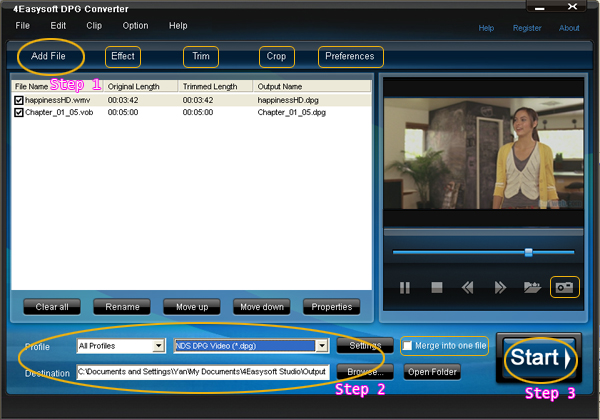Open the File menu

click(x=23, y=26)
